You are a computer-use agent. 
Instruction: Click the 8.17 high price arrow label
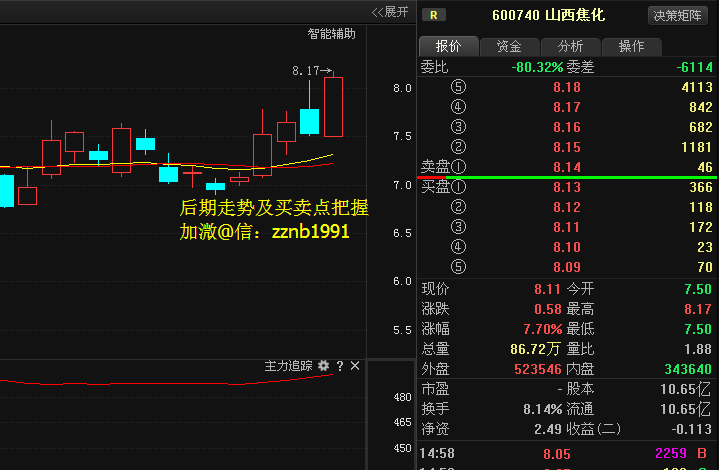311,71
